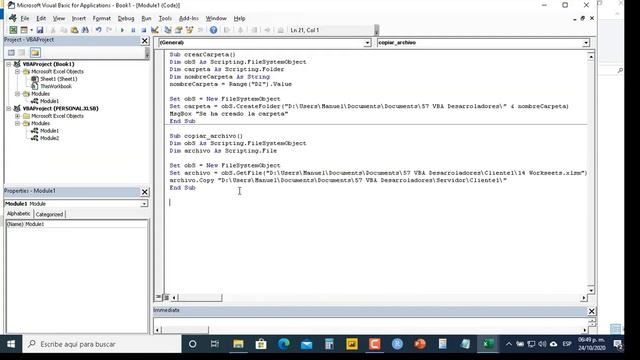Click the 'MsgBox "Se ha creado la carpeta"' line
The height and width of the screenshot is (360, 640).
(229, 114)
